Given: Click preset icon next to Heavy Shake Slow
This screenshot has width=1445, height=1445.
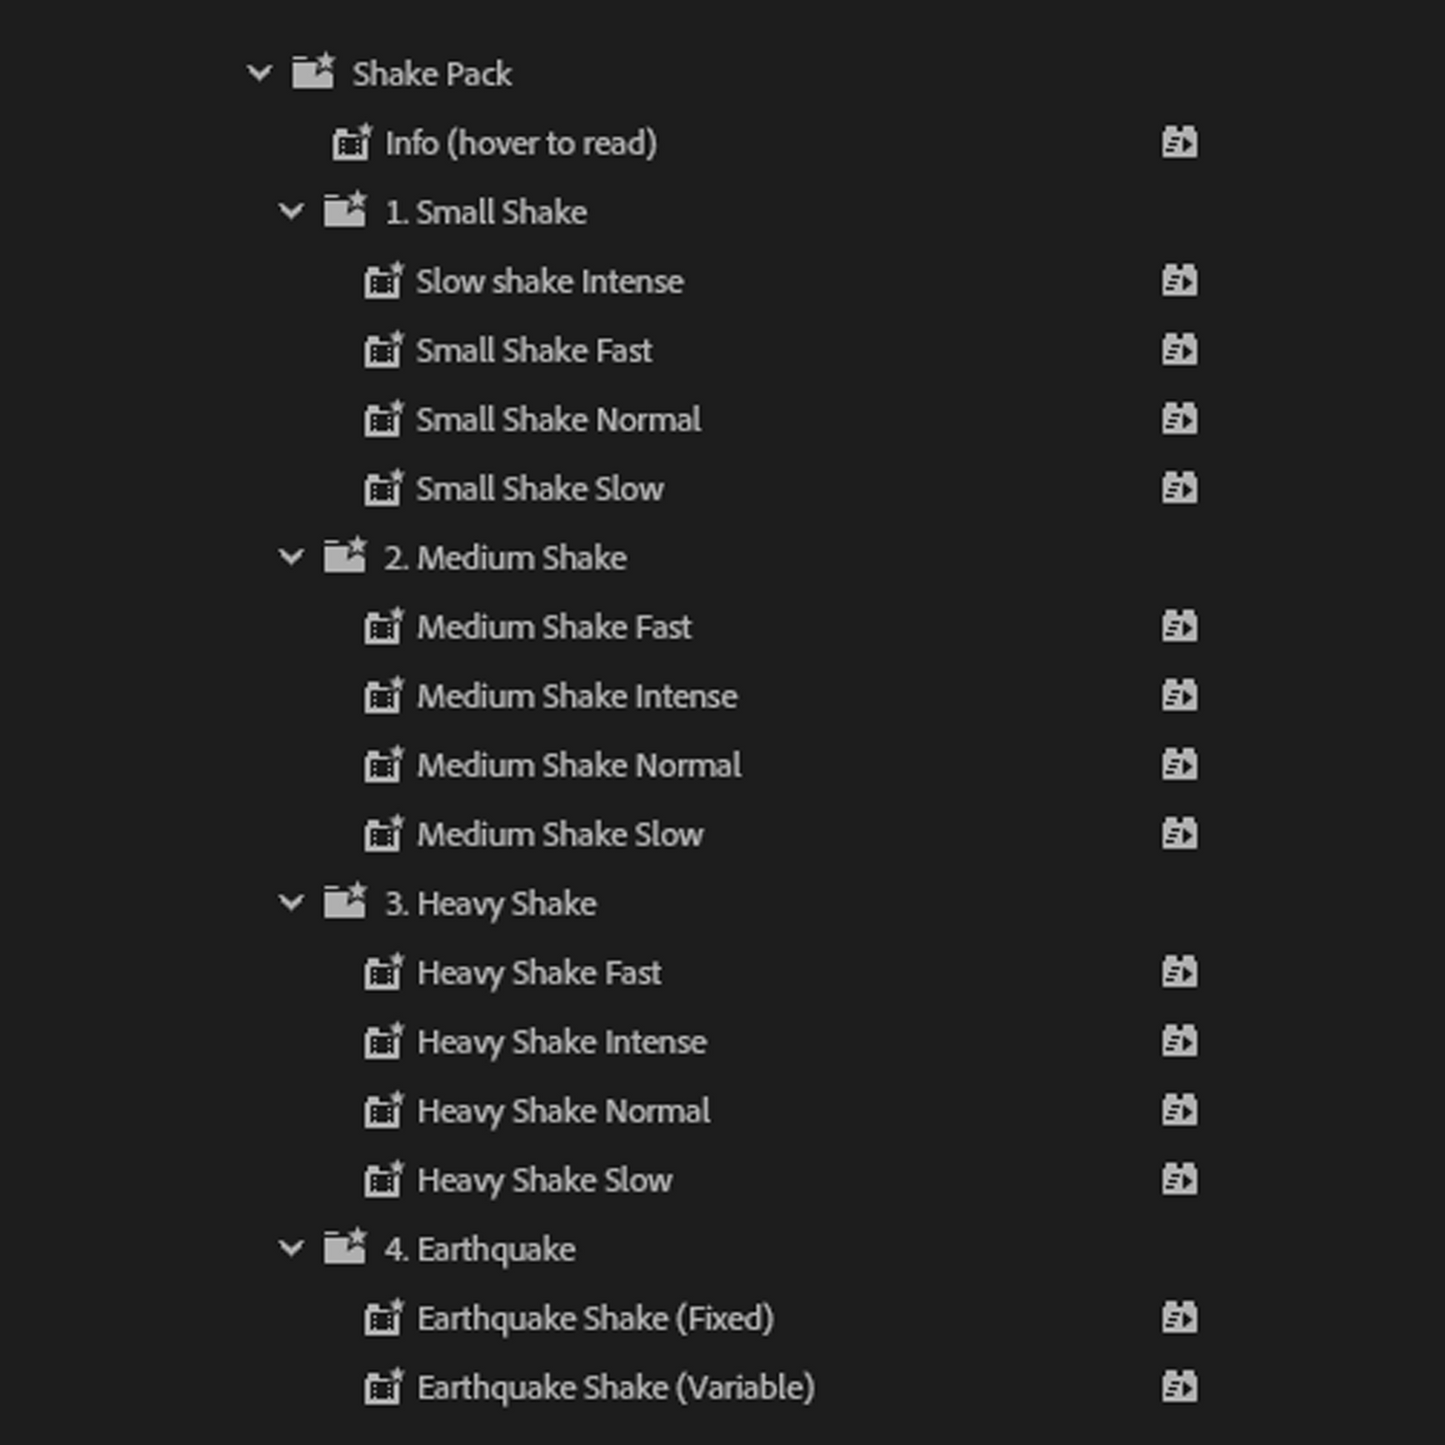Looking at the screenshot, I should point(382,1180).
